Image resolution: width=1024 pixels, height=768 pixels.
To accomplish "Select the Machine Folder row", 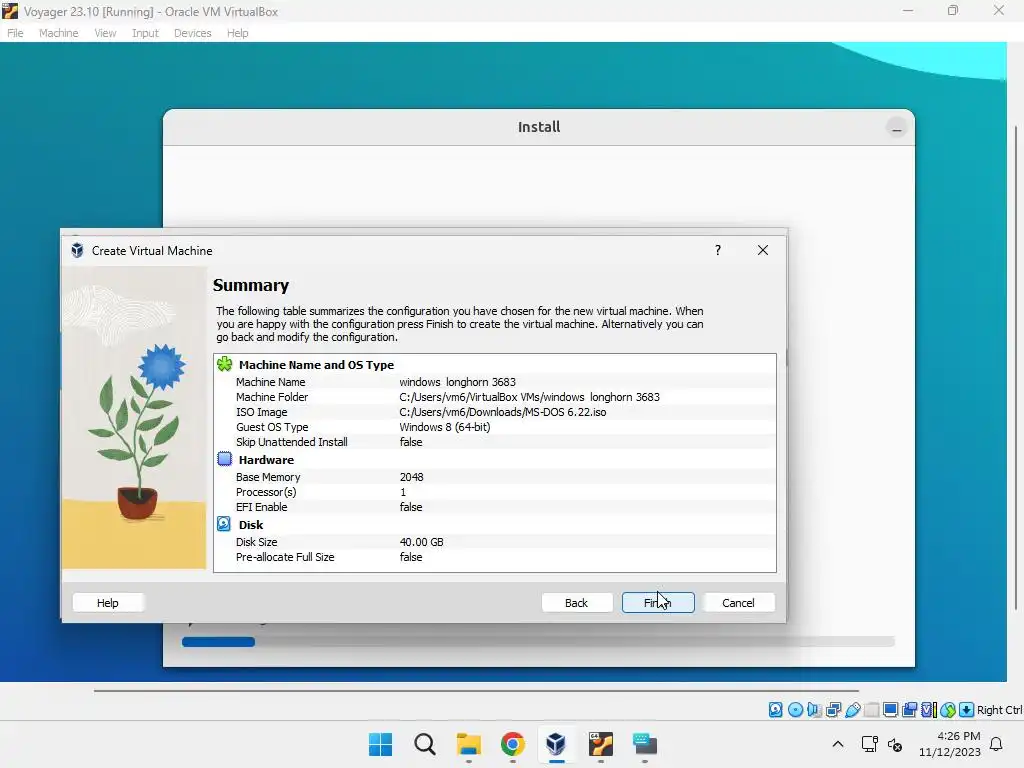I will 495,397.
